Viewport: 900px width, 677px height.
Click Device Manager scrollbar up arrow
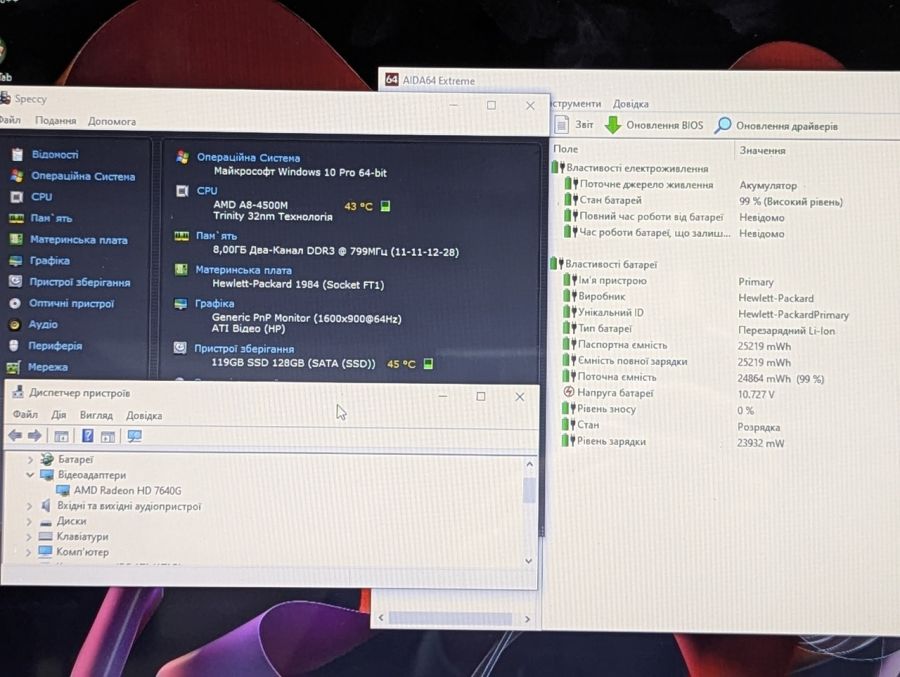pyautogui.click(x=529, y=464)
